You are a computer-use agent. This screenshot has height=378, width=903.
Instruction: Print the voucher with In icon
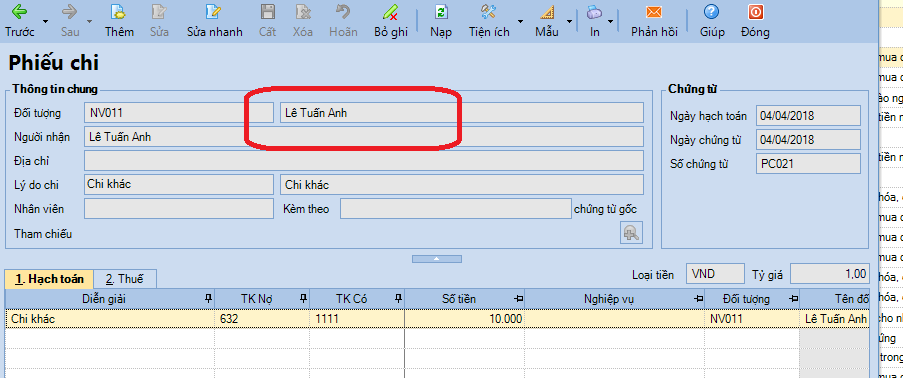tap(594, 12)
